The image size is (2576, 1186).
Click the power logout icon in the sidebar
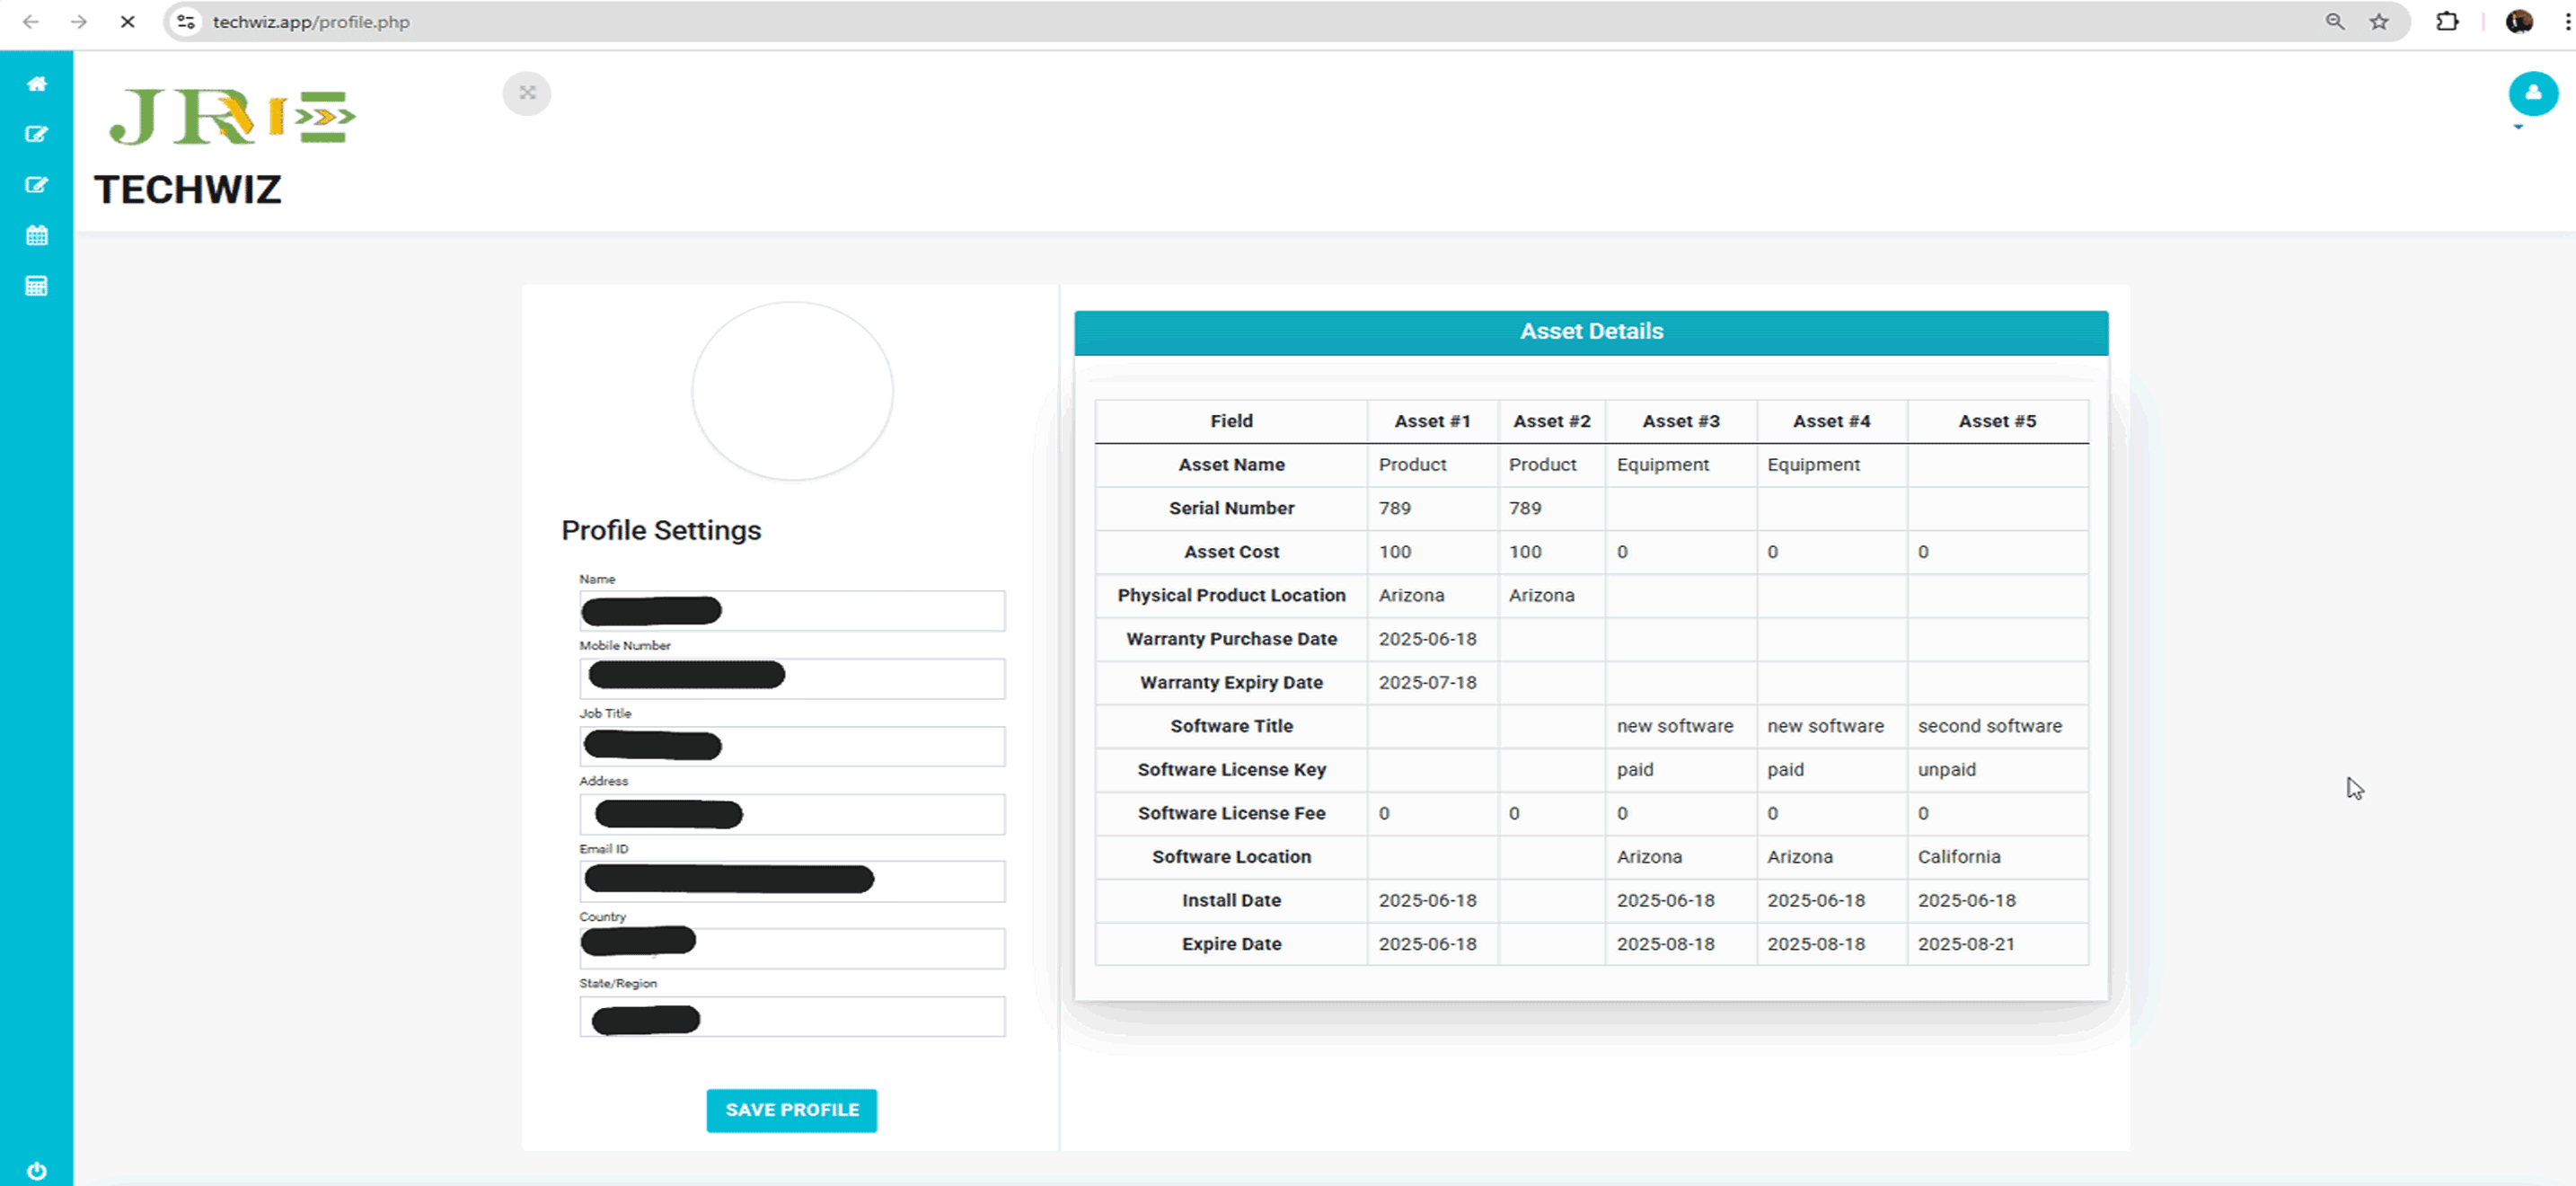pos(37,1171)
